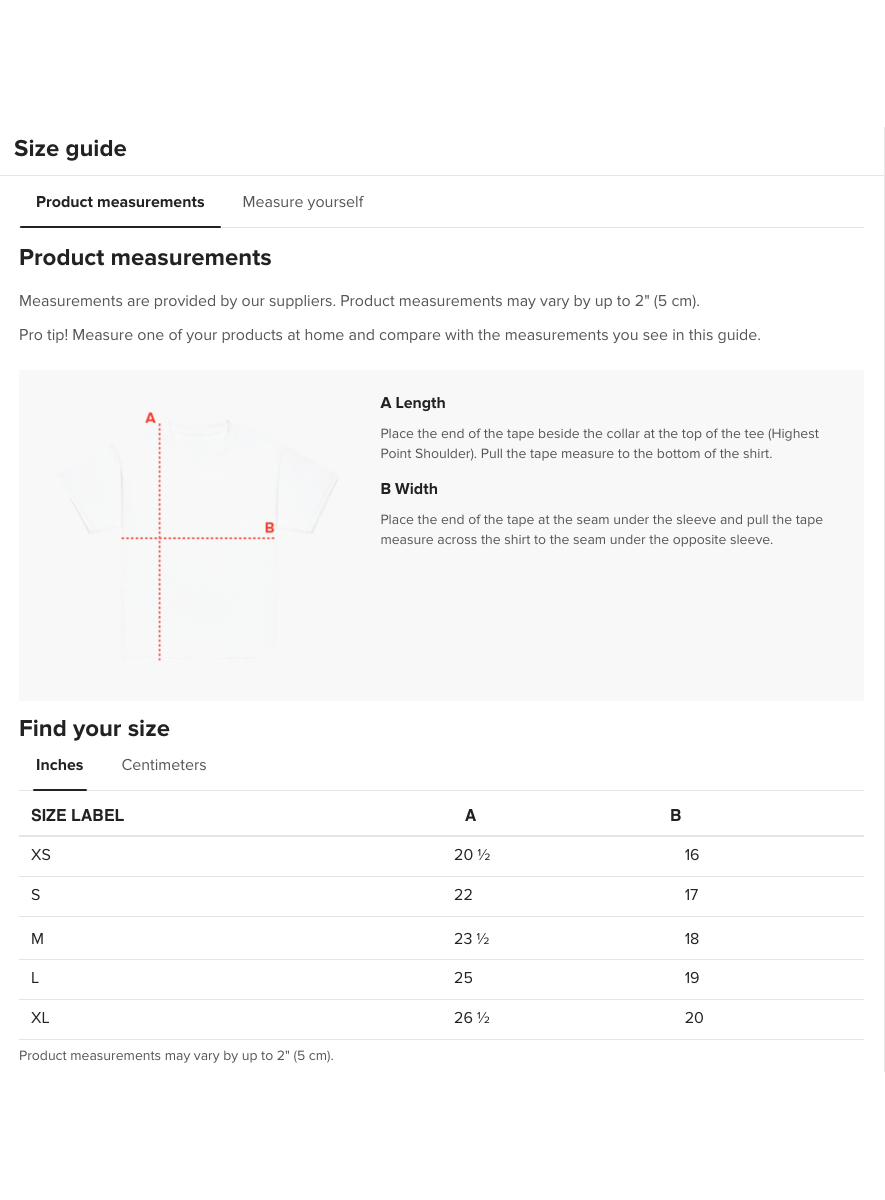Click the "Size guide" panel title
Viewport: 885px width, 1200px height.
click(x=70, y=149)
